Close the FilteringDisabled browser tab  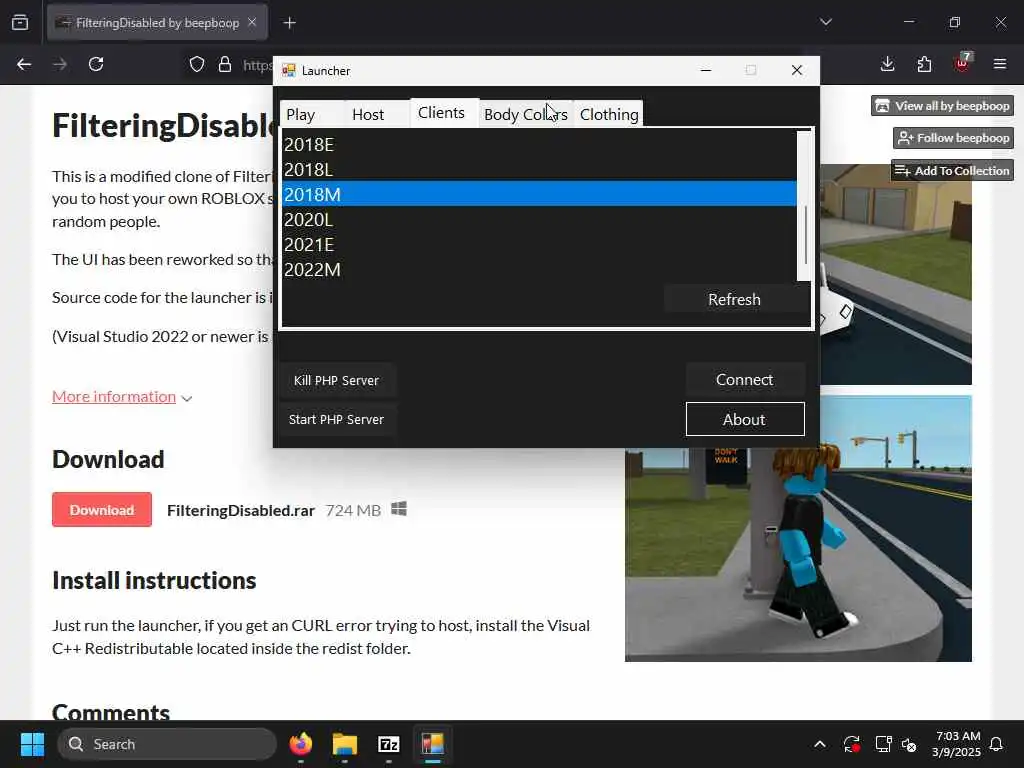click(252, 22)
